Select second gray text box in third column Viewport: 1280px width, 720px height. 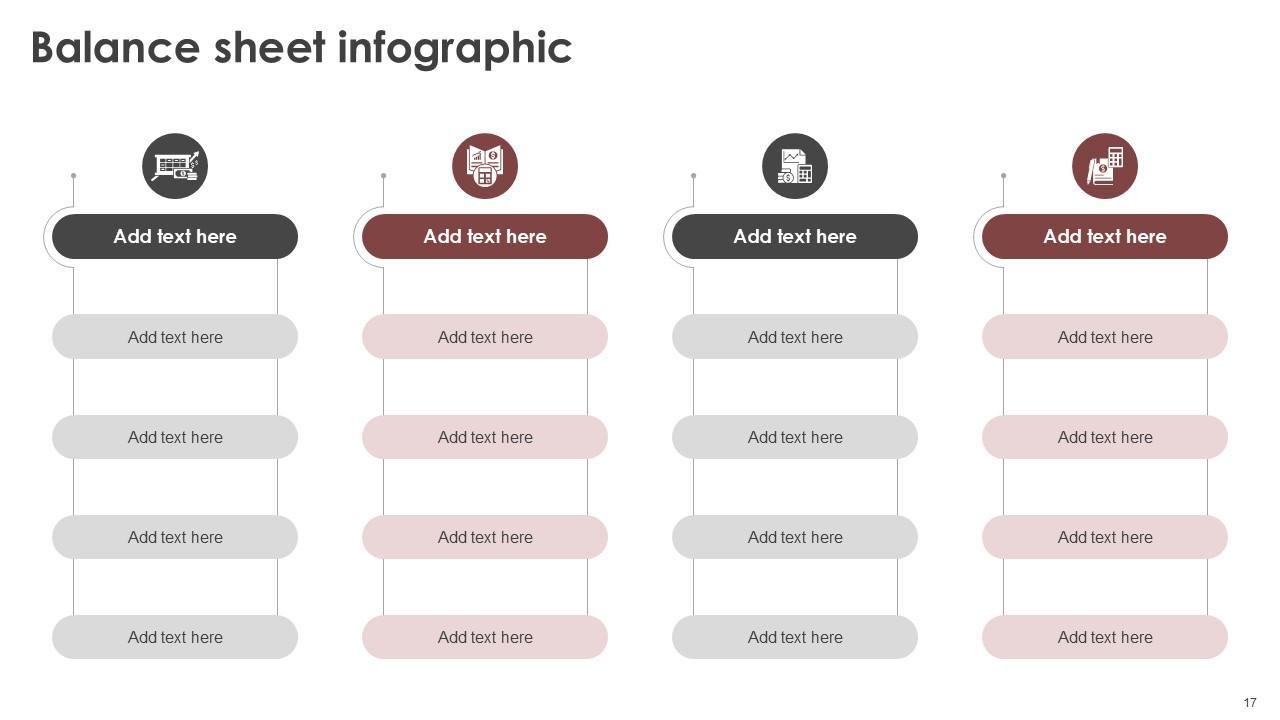pyautogui.click(x=795, y=437)
